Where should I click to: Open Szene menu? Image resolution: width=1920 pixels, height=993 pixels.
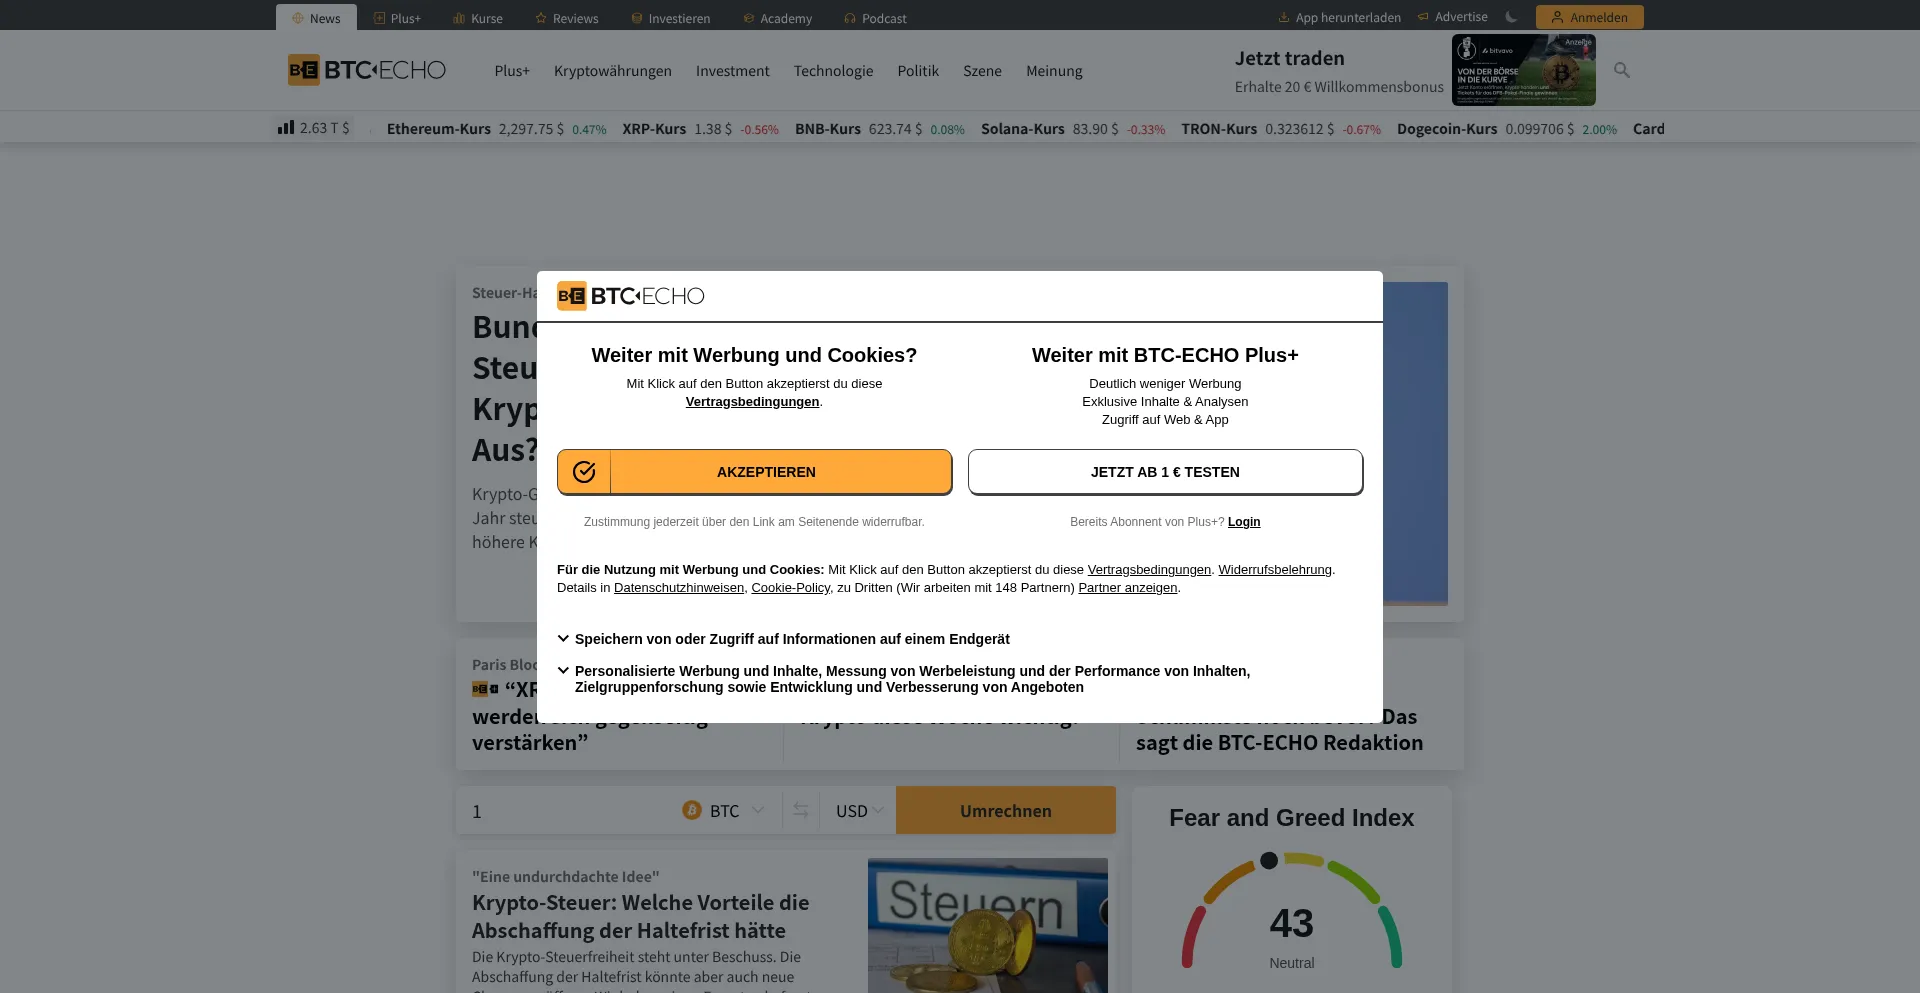pos(982,71)
